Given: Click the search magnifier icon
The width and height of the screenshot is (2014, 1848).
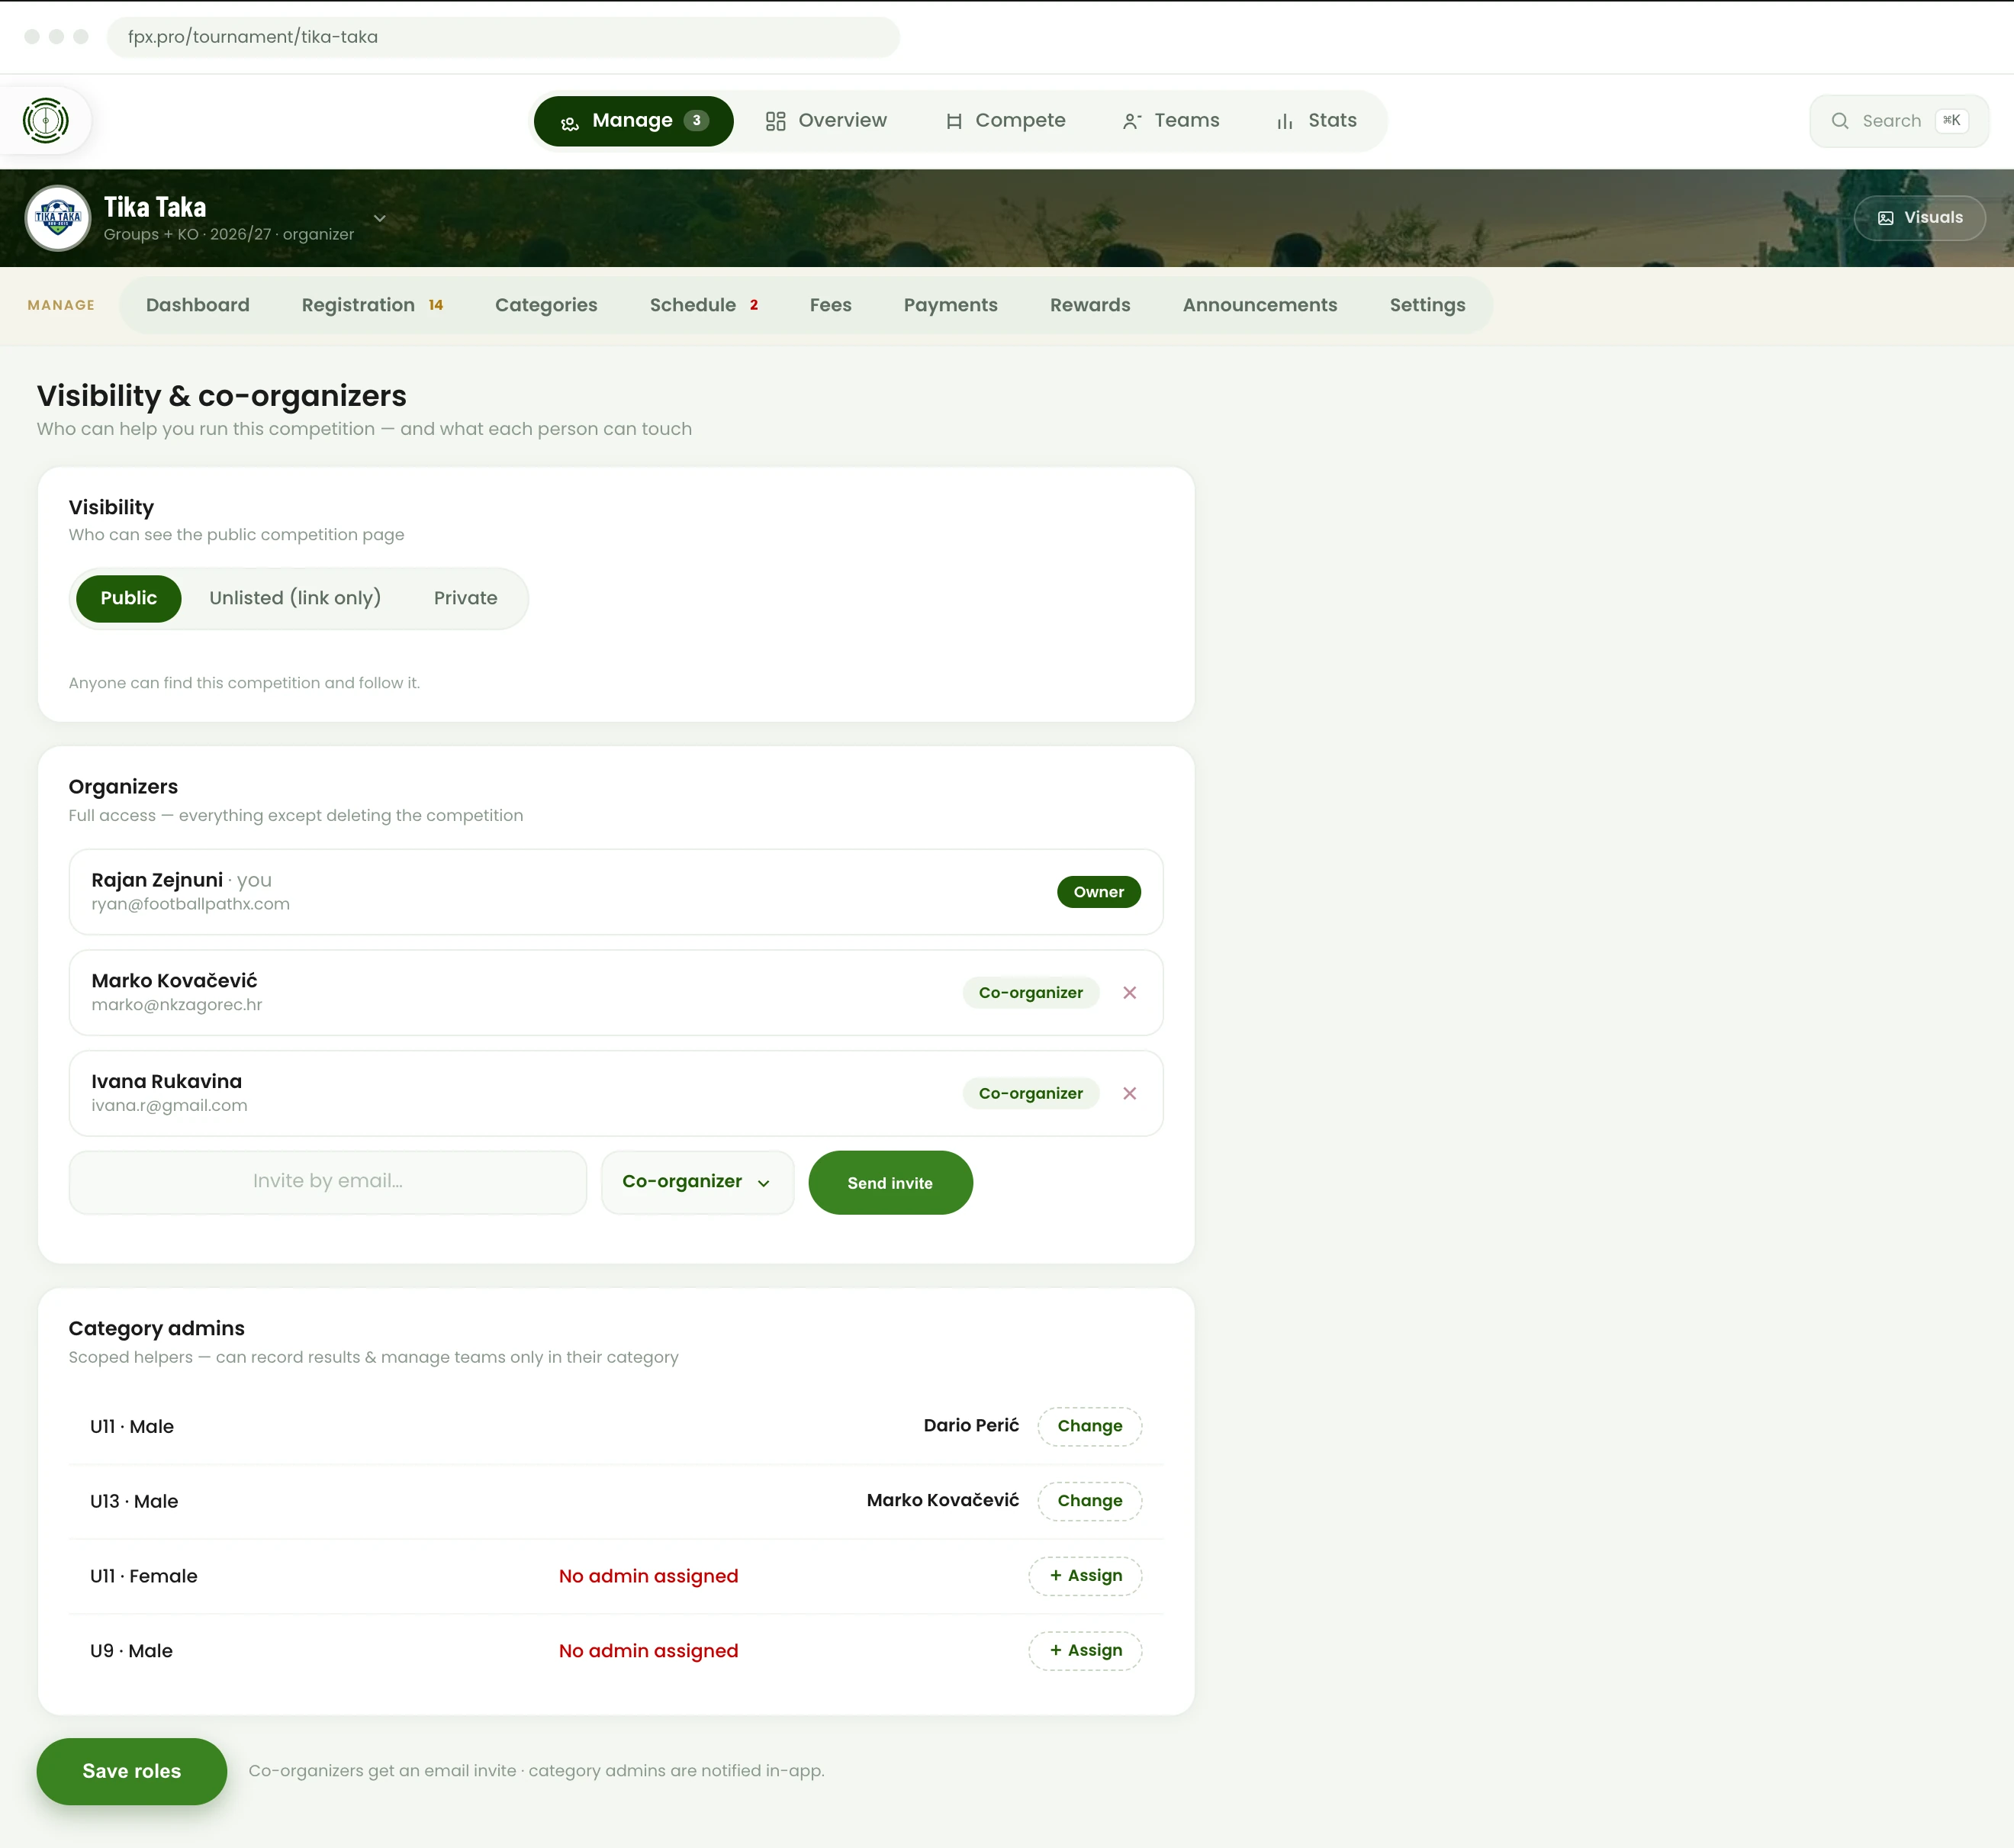Looking at the screenshot, I should [1840, 121].
